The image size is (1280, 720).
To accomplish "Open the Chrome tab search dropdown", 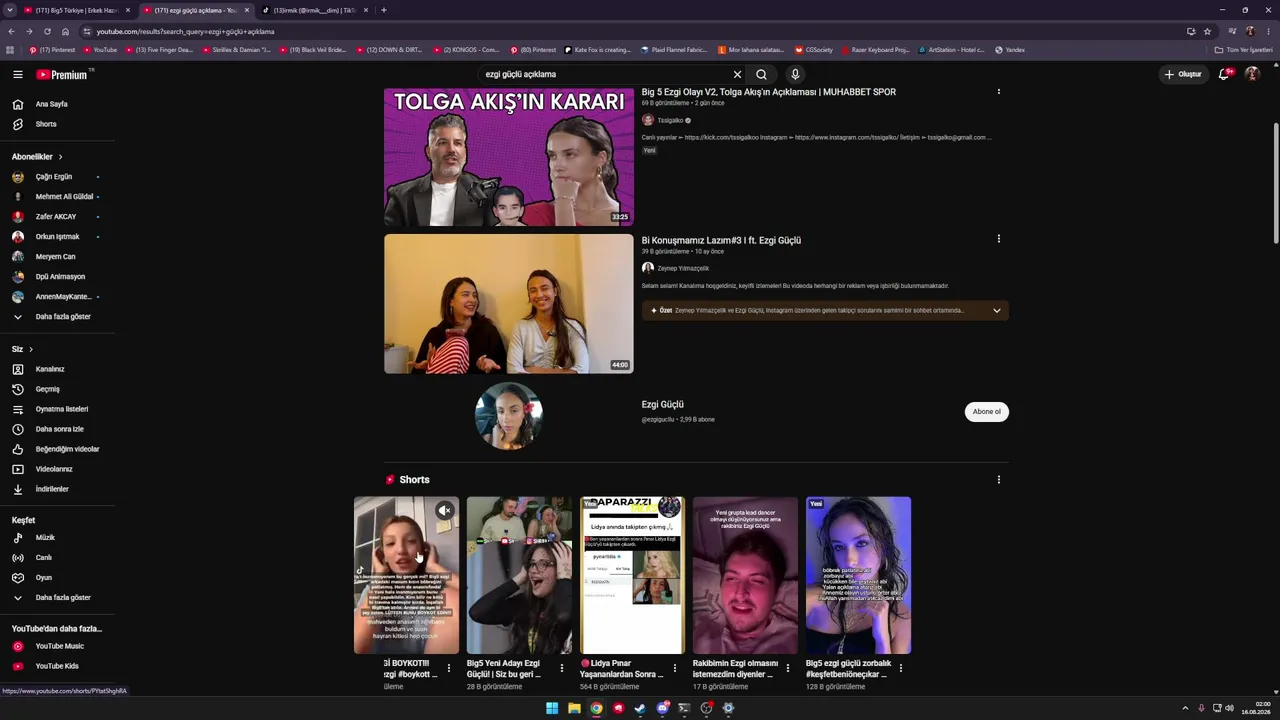I will [x=10, y=10].
